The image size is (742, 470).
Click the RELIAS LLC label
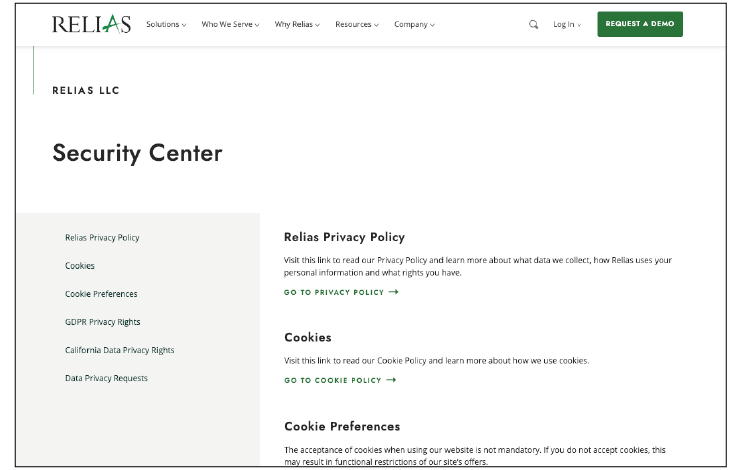coord(86,90)
